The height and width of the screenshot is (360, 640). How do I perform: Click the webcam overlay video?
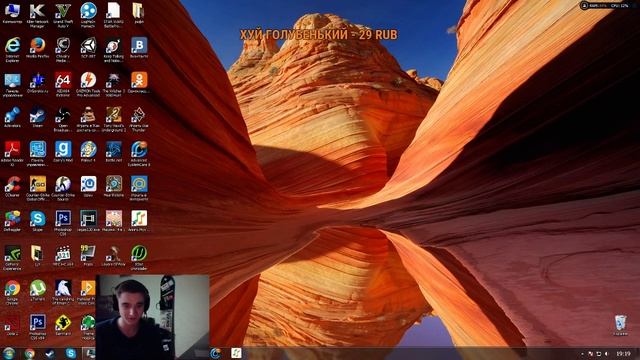pyautogui.click(x=153, y=317)
